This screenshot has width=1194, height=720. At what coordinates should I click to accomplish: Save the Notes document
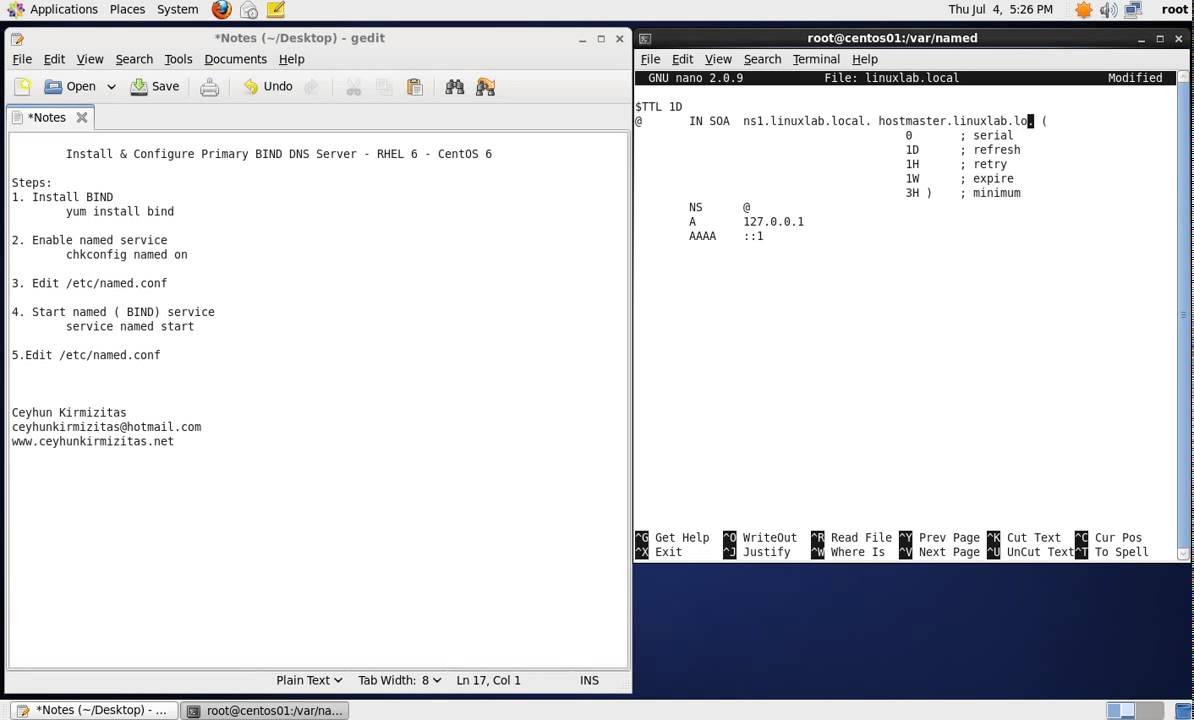pyautogui.click(x=155, y=87)
